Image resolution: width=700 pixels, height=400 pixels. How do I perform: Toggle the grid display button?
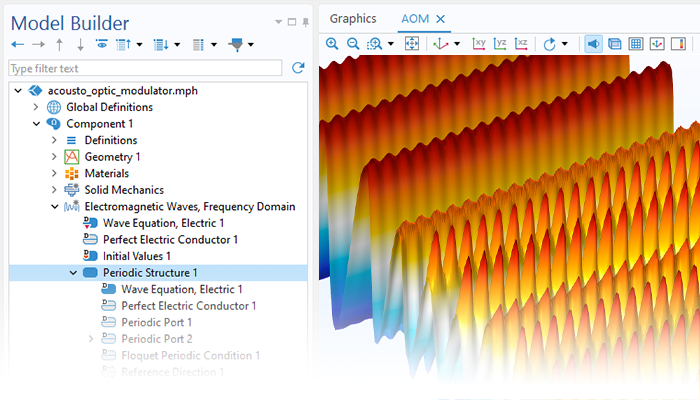click(636, 44)
